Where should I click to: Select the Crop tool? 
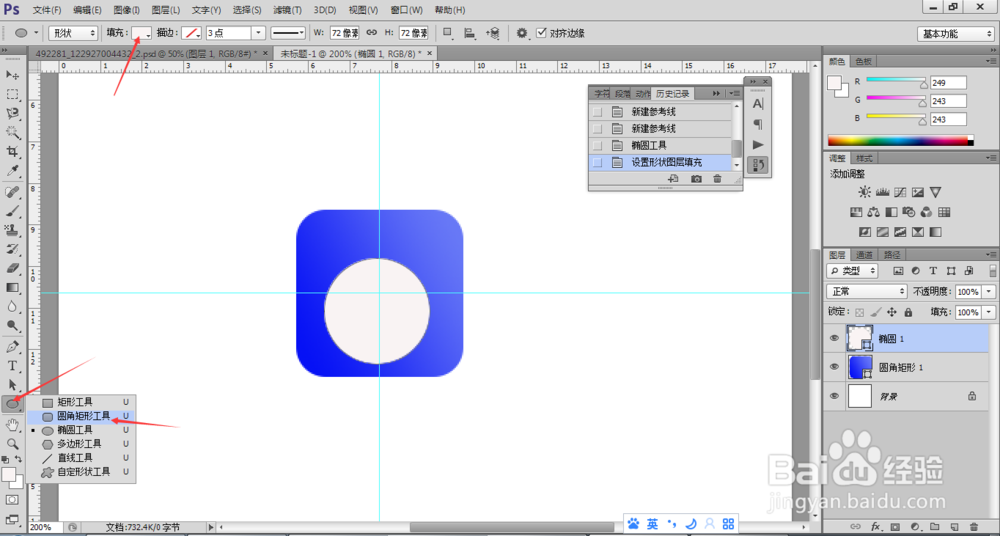click(12, 152)
